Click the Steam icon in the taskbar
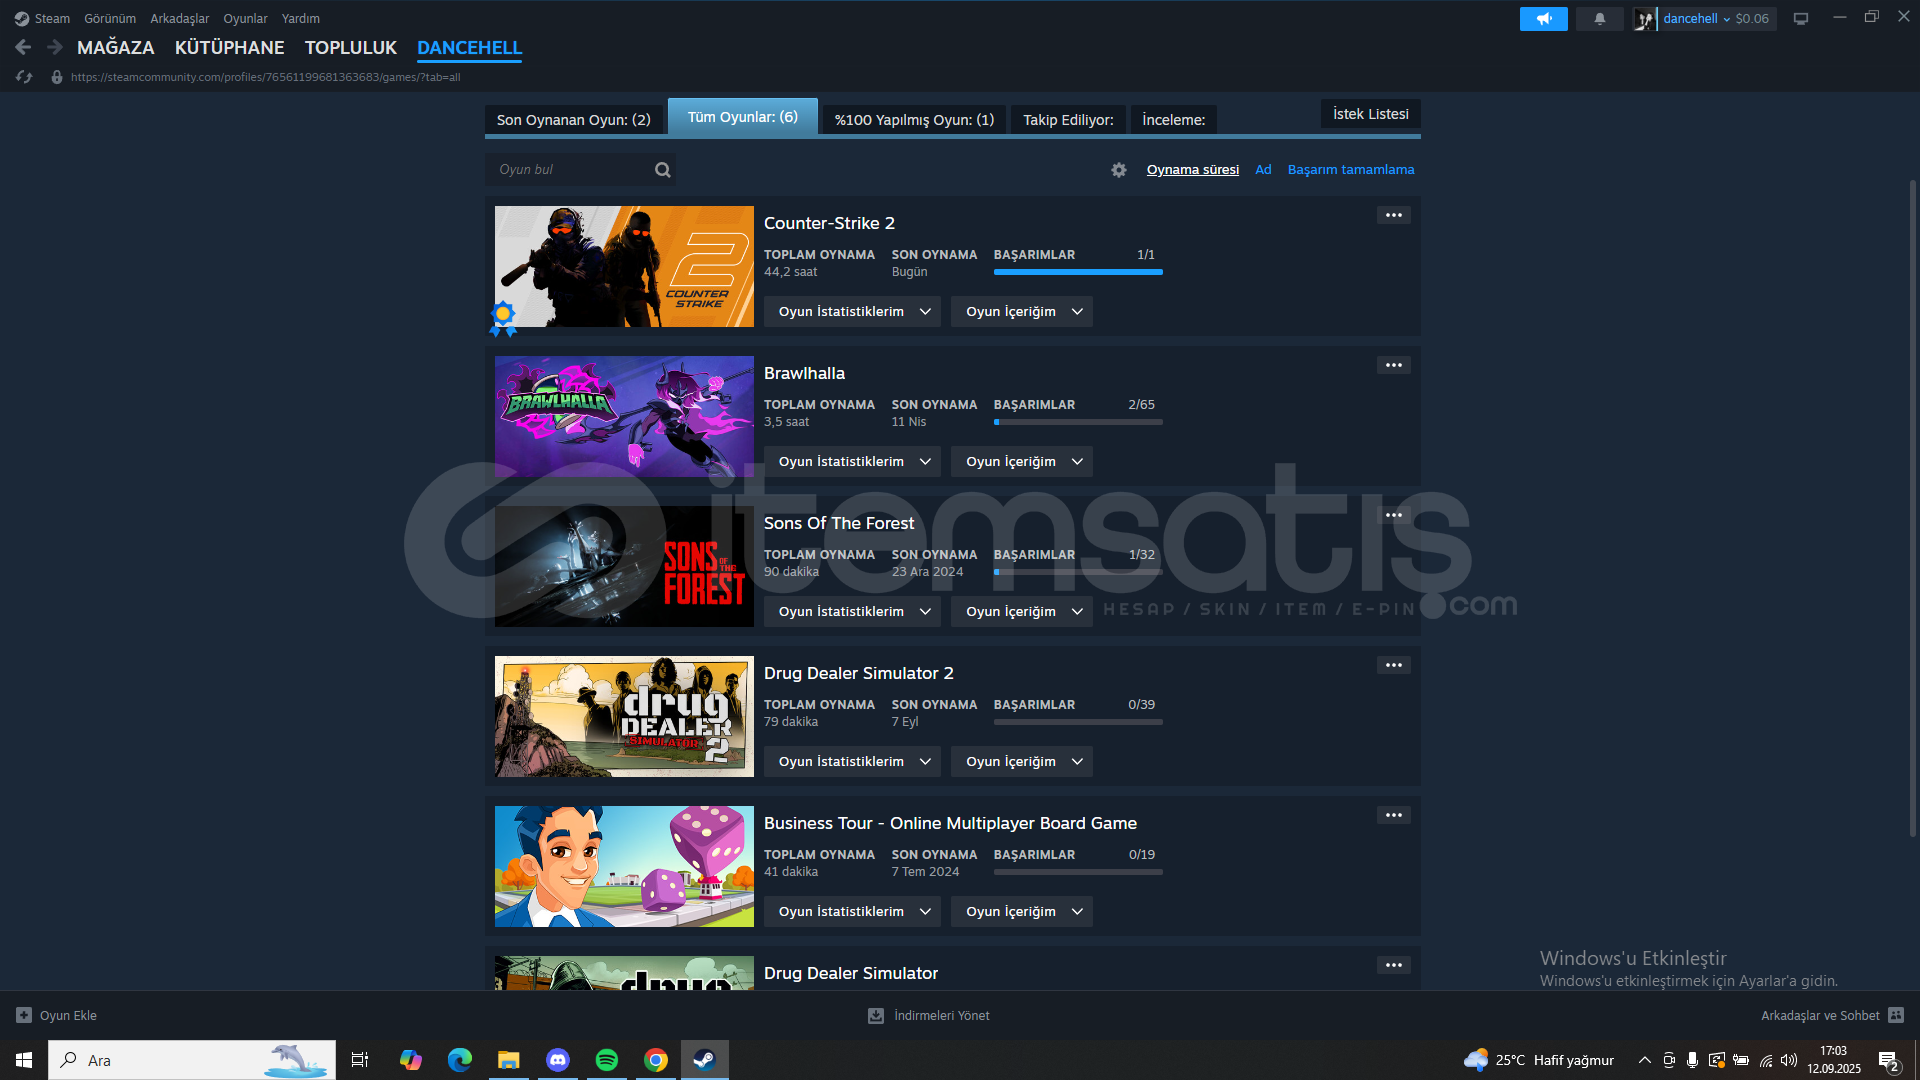Screen dimensions: 1920x1080 point(705,1060)
